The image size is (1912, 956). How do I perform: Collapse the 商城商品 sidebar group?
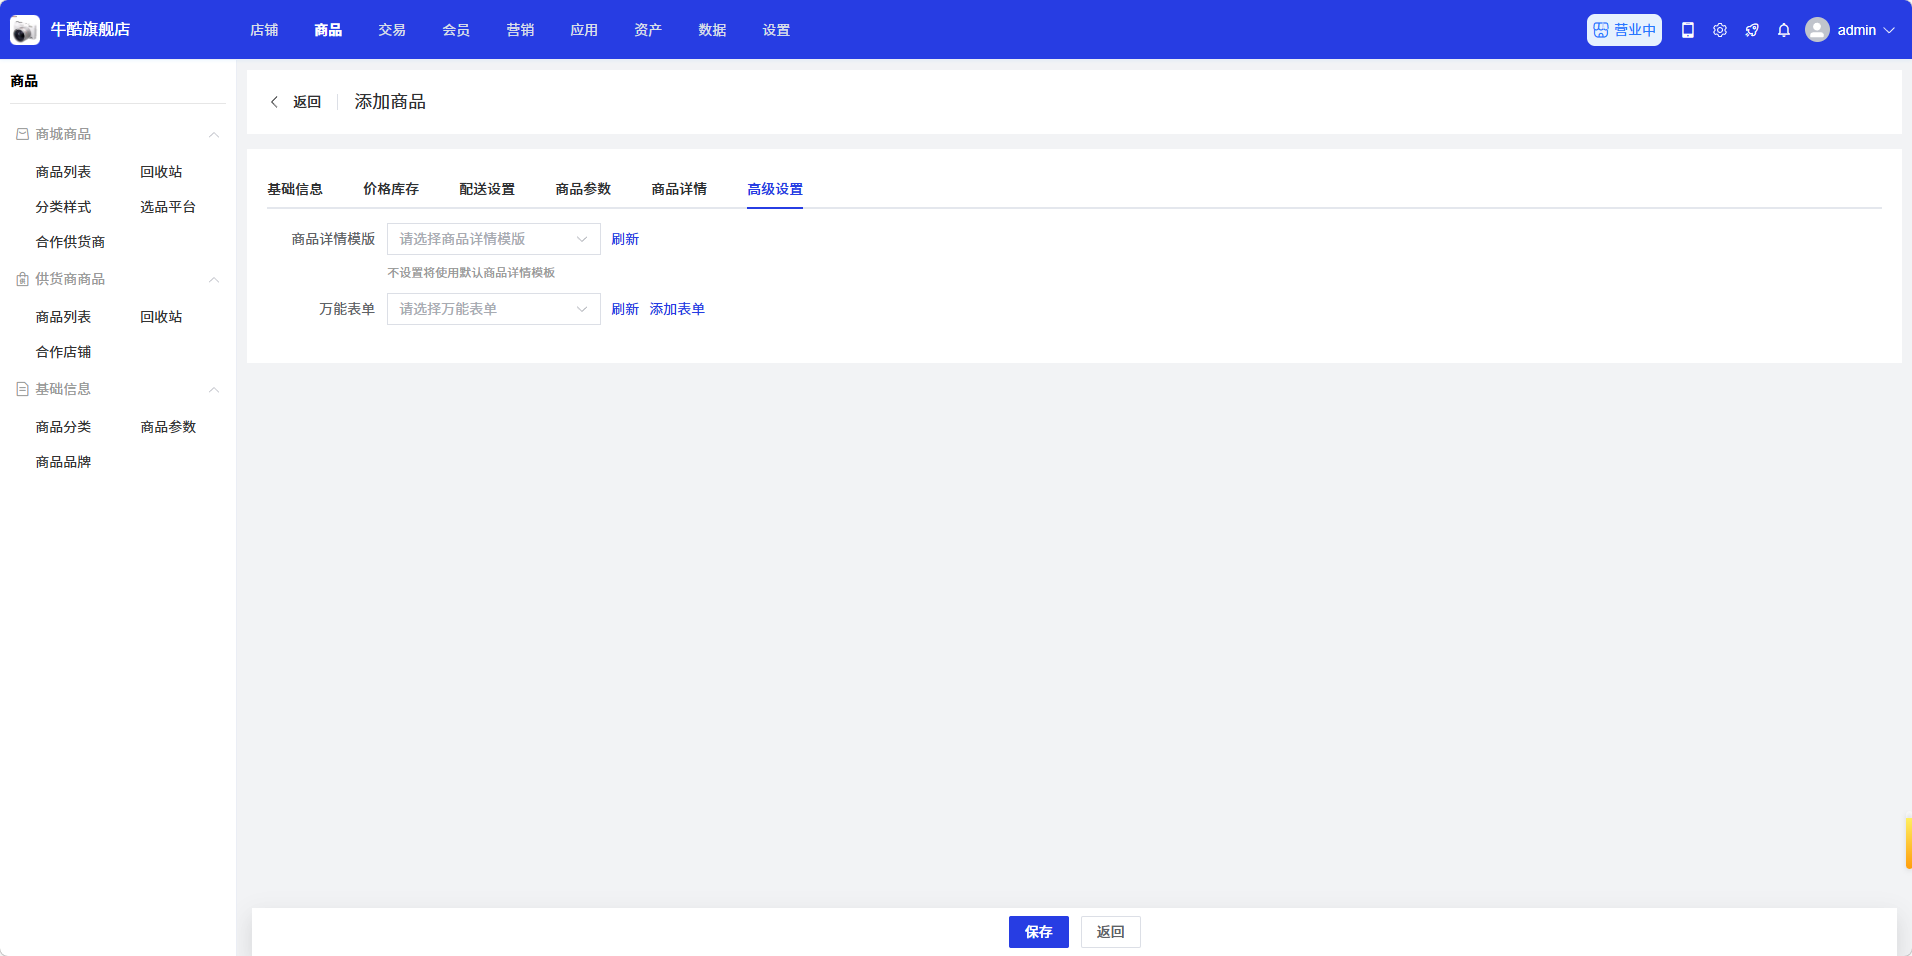[x=213, y=135]
